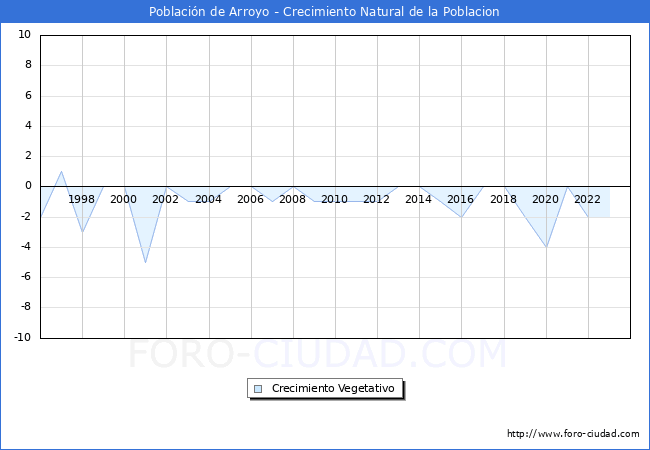Screen dimensions: 650x450
Task: Select the 2014 year label
Action: (x=418, y=199)
